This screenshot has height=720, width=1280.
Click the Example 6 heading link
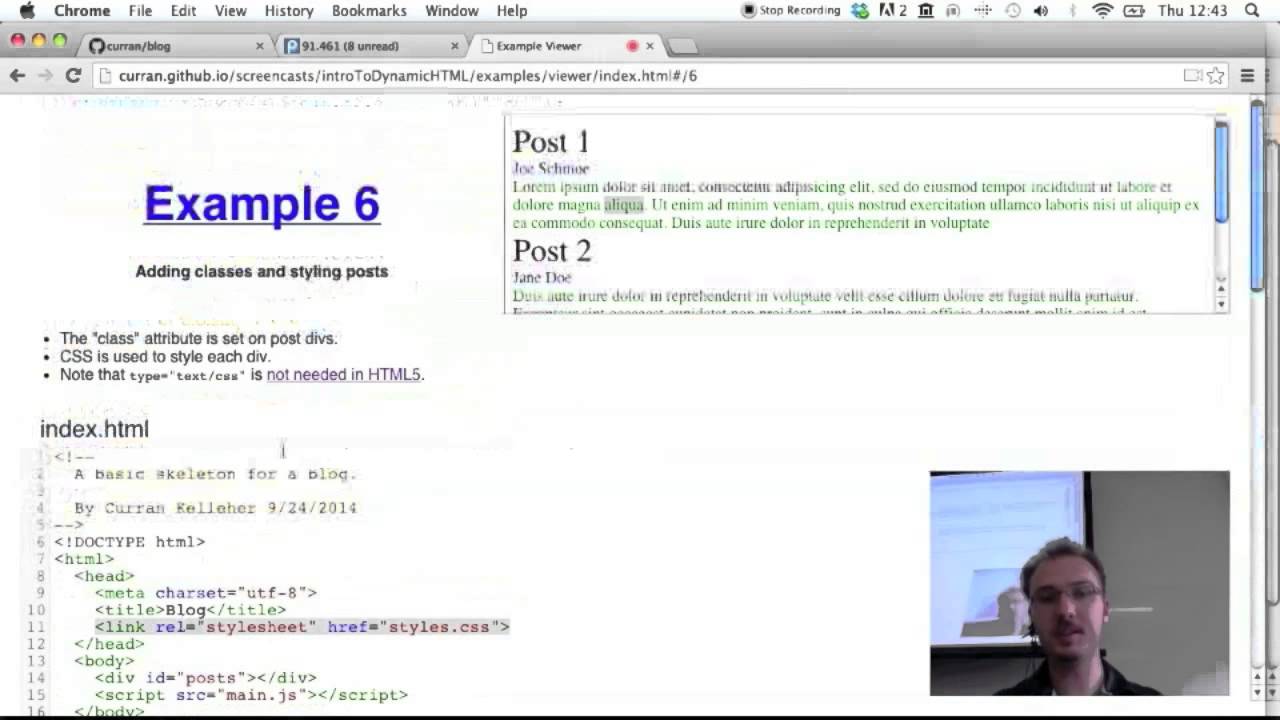click(262, 203)
